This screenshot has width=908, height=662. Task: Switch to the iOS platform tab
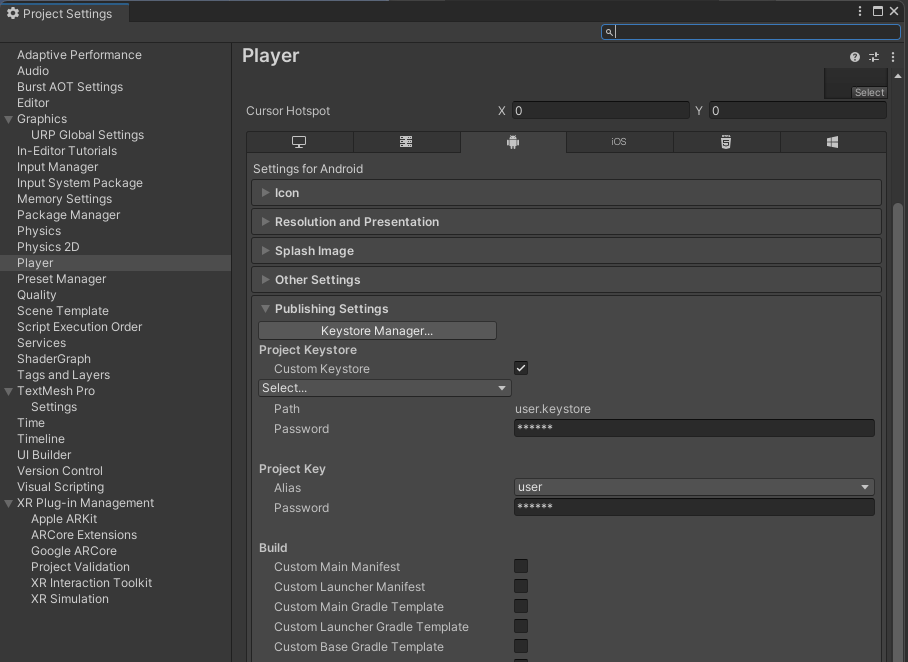pyautogui.click(x=619, y=142)
